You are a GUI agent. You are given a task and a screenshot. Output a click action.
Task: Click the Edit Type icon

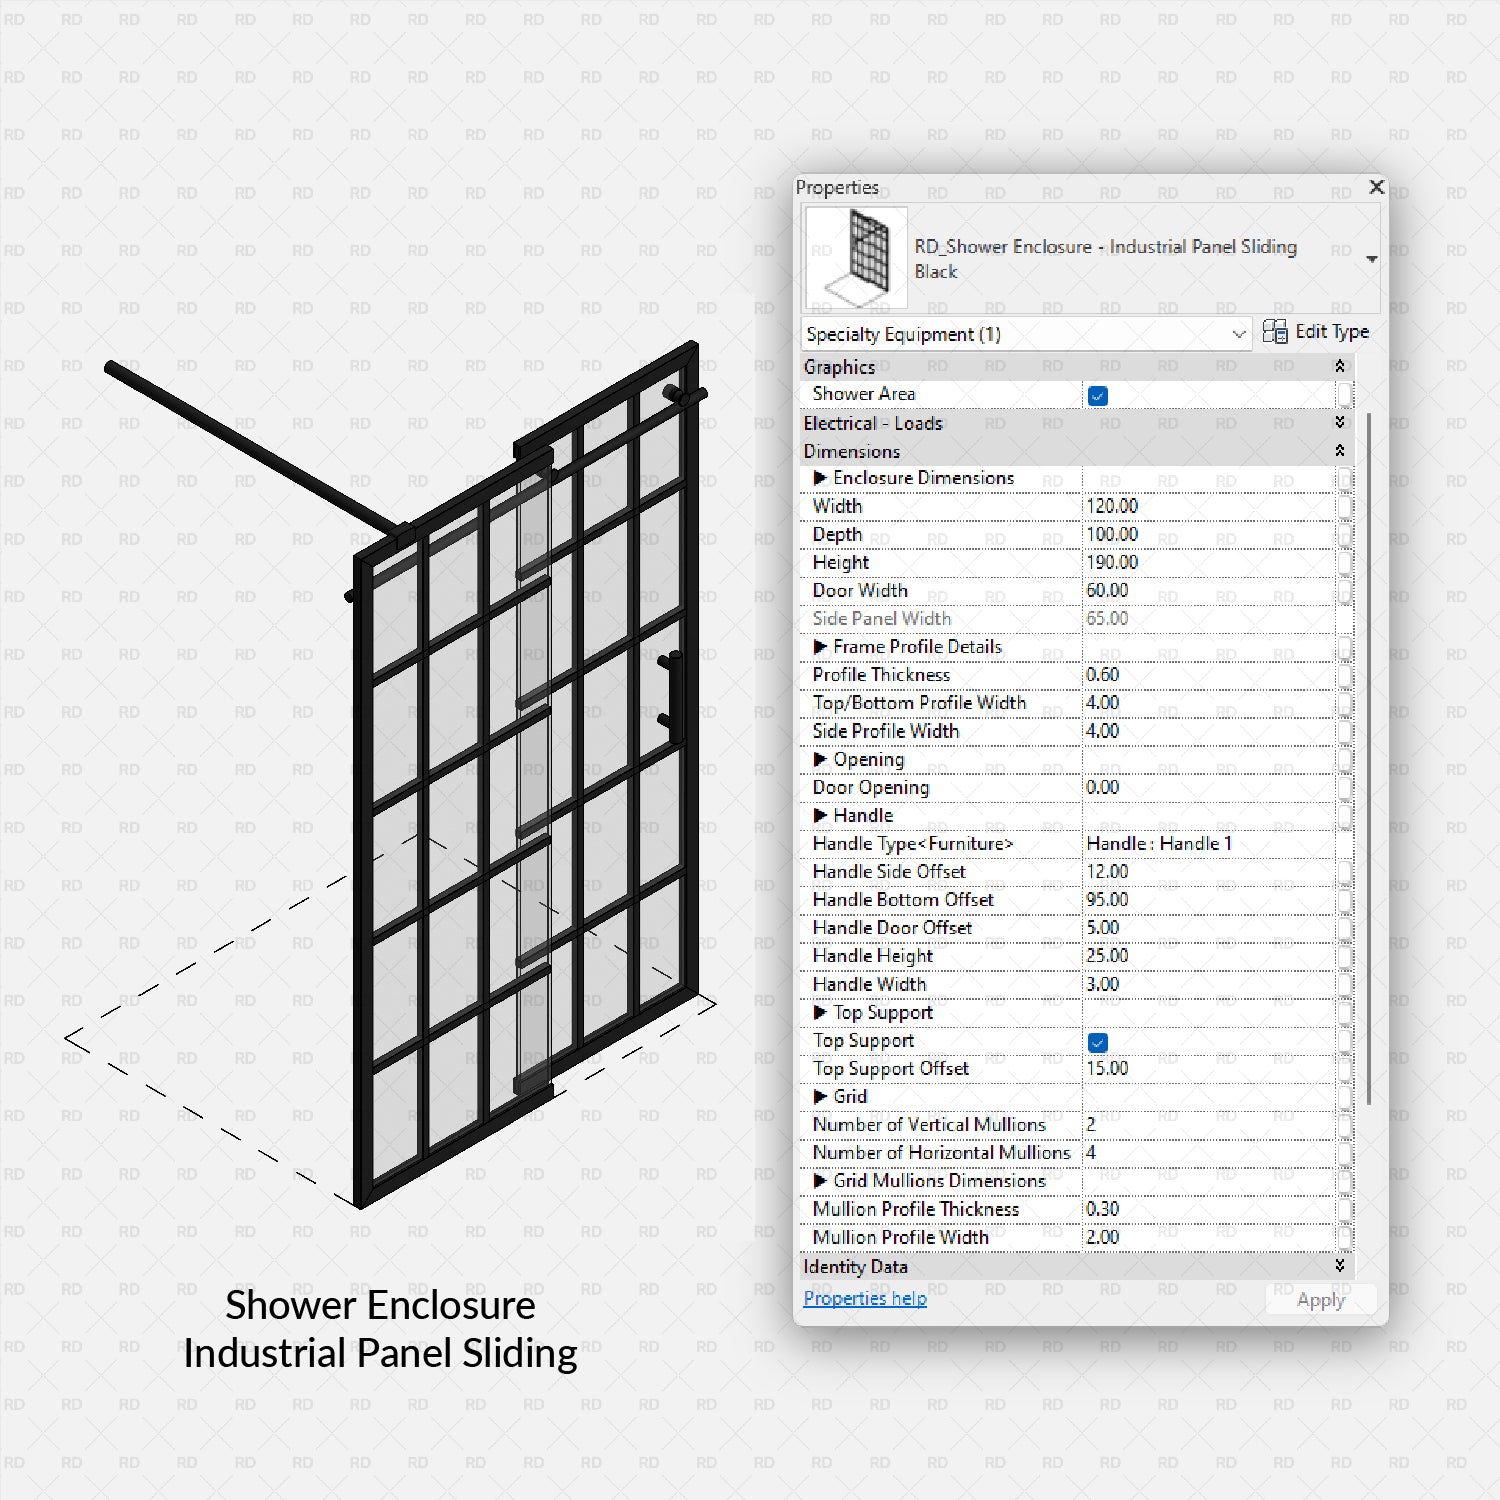point(1276,331)
